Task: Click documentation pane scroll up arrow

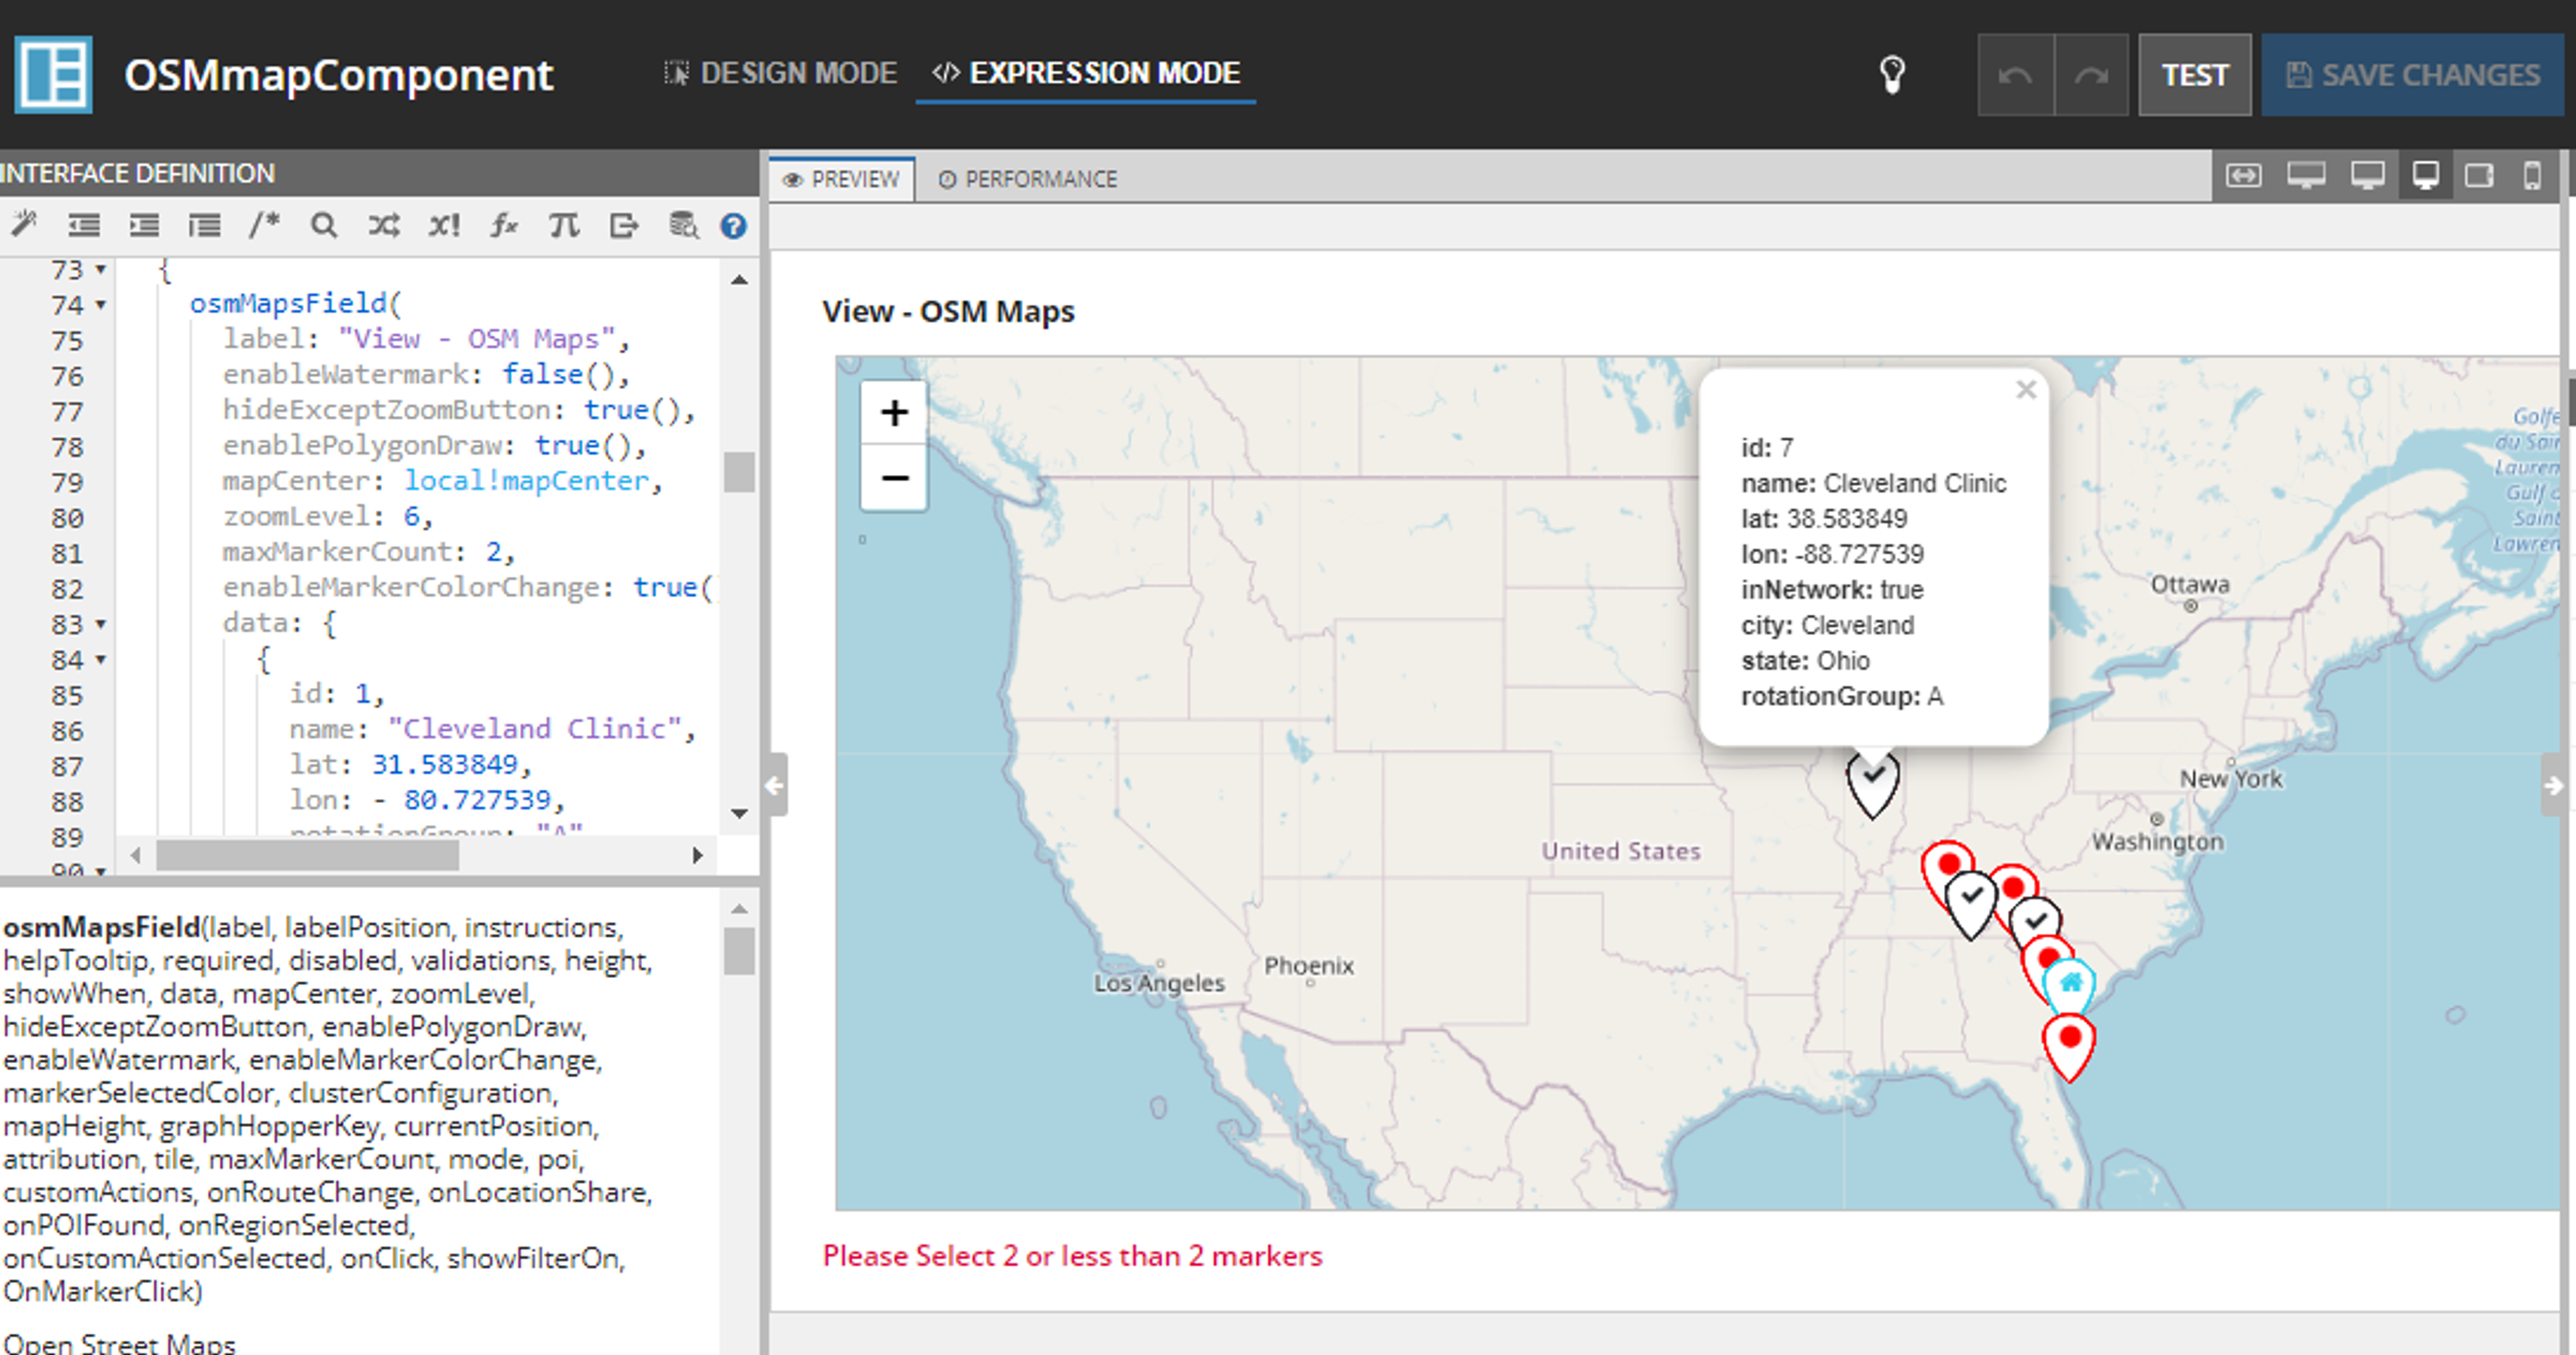Action: (x=739, y=908)
